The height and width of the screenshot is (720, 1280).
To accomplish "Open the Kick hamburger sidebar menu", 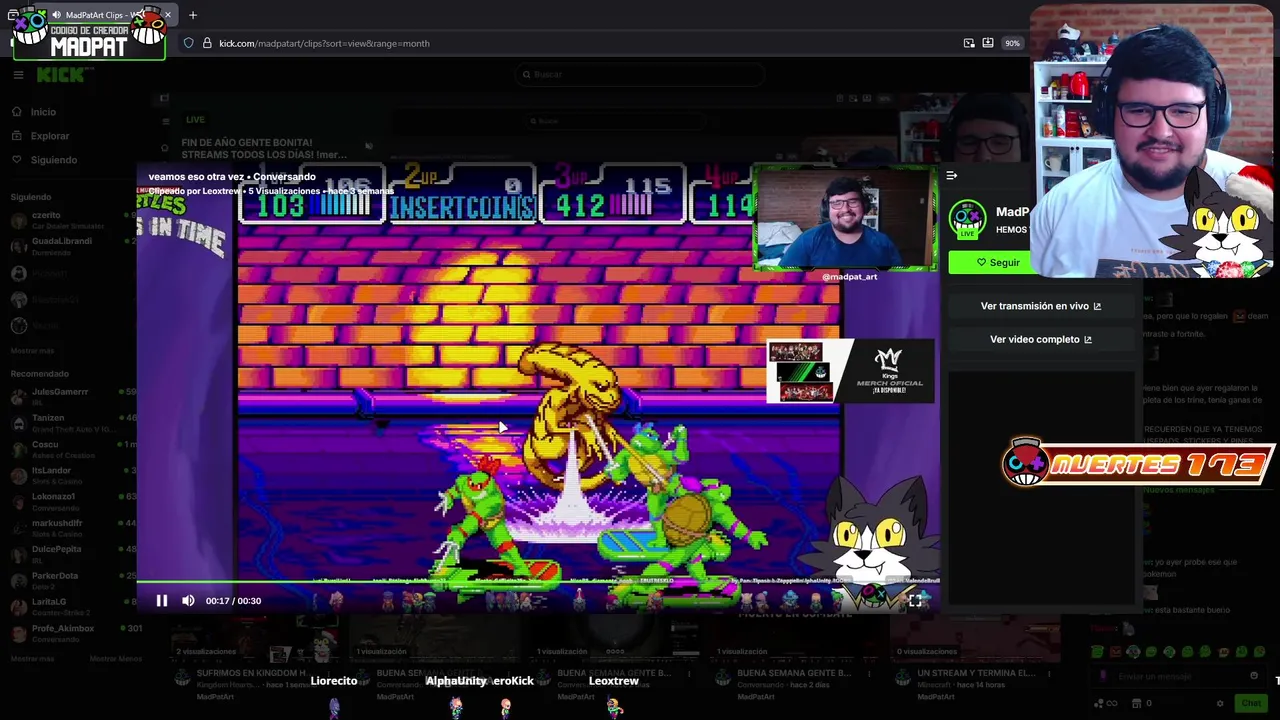I will pyautogui.click(x=18, y=75).
